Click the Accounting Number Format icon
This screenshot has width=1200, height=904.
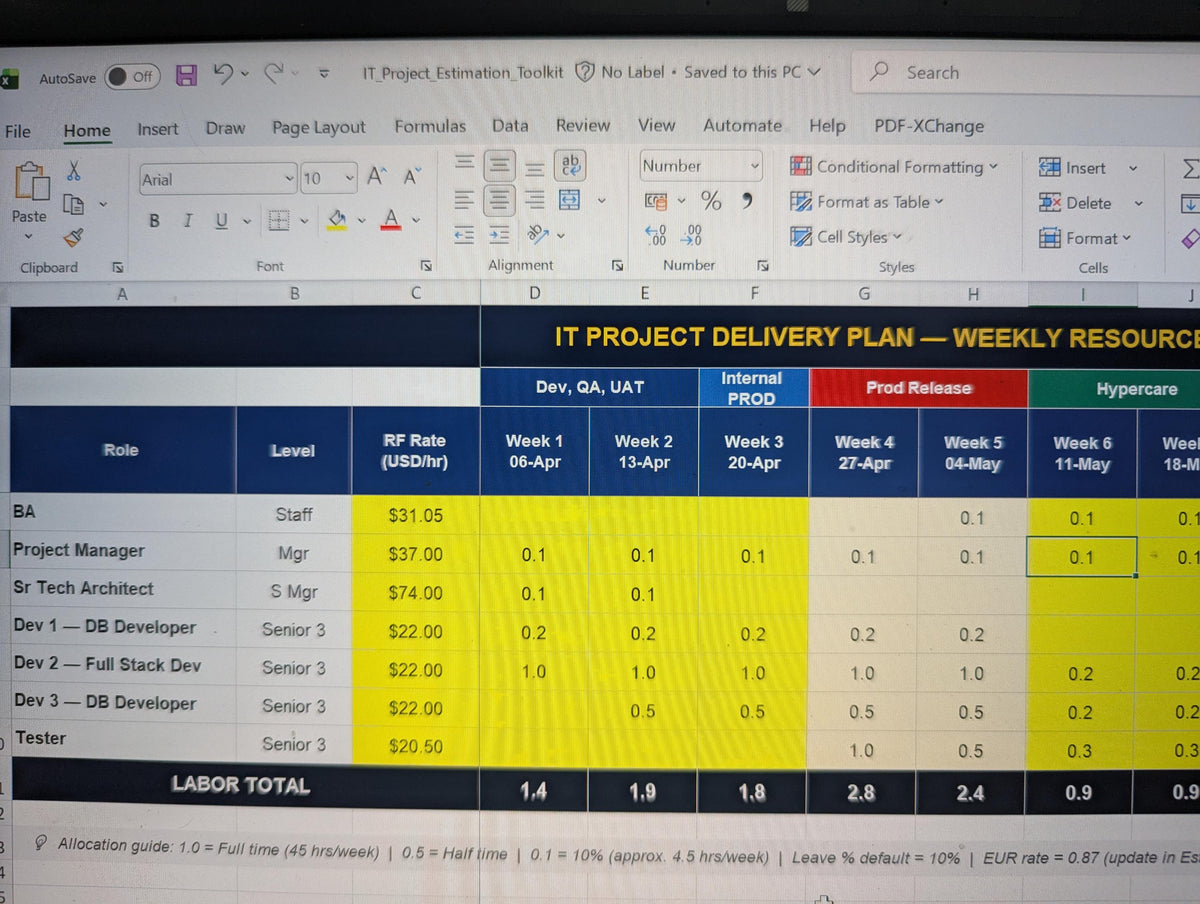coord(657,201)
